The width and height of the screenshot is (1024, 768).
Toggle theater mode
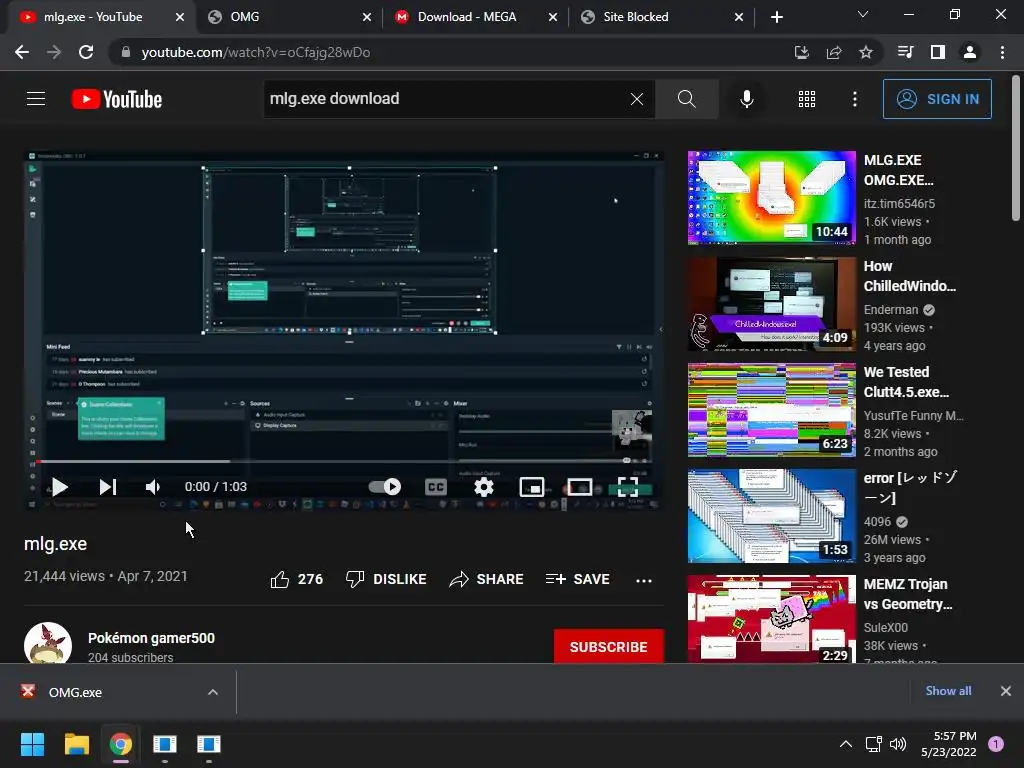579,487
